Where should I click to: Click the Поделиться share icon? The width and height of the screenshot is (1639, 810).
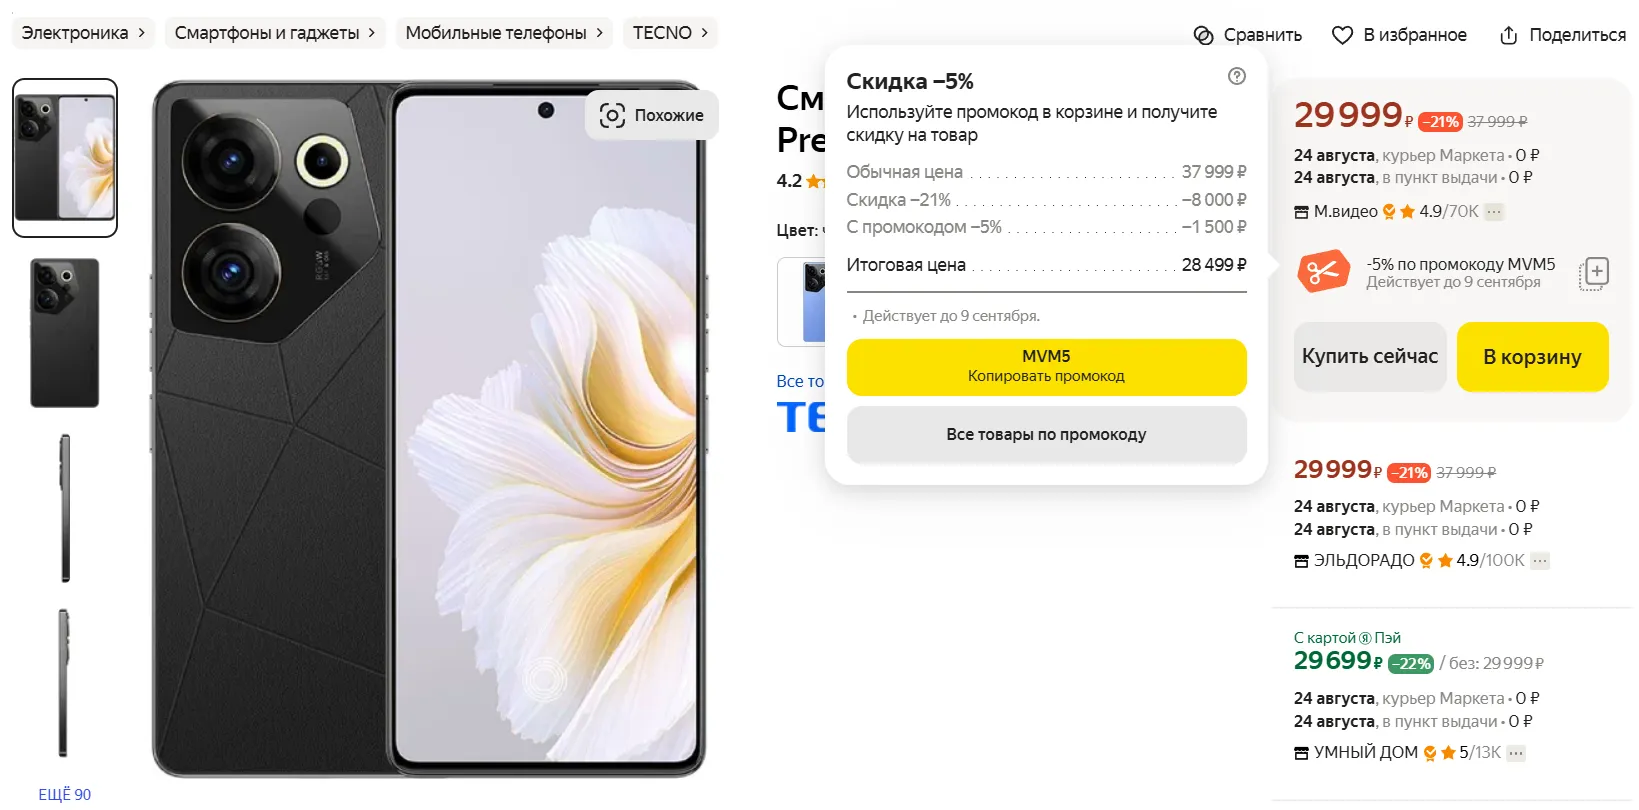(1508, 35)
